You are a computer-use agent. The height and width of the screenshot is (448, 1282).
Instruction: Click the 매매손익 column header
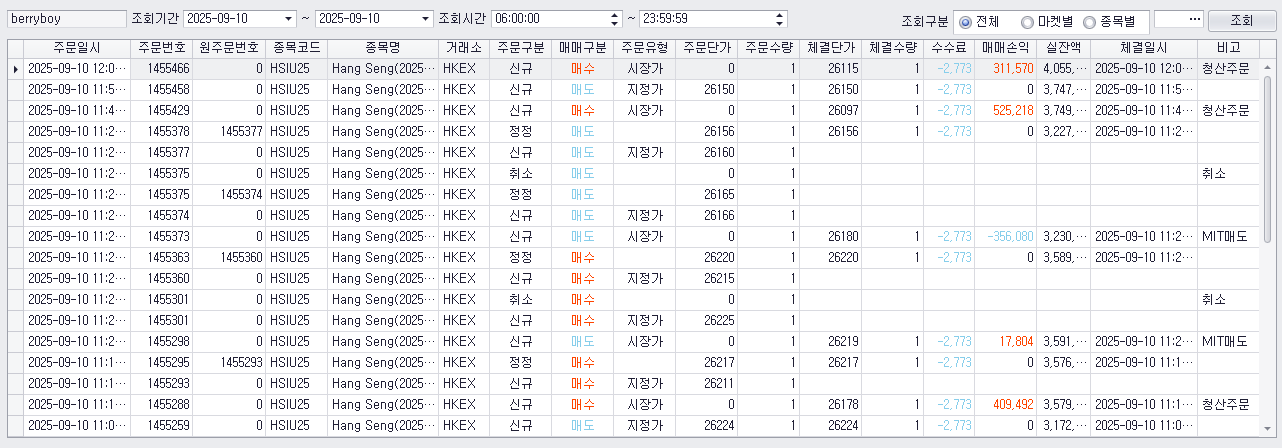(x=1006, y=48)
